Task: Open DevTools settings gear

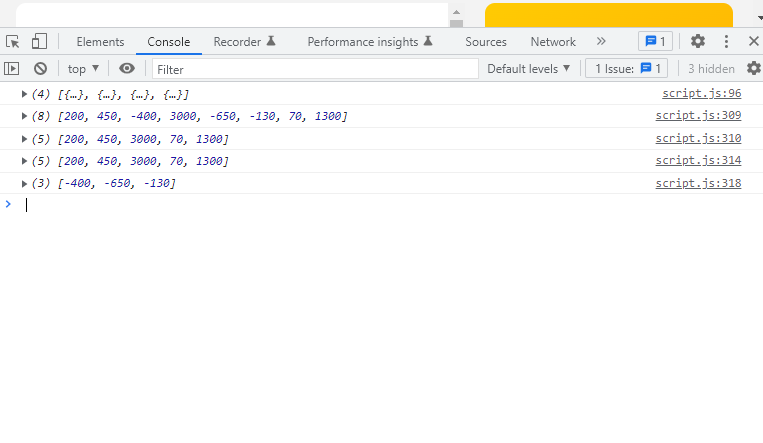Action: pyautogui.click(x=698, y=41)
